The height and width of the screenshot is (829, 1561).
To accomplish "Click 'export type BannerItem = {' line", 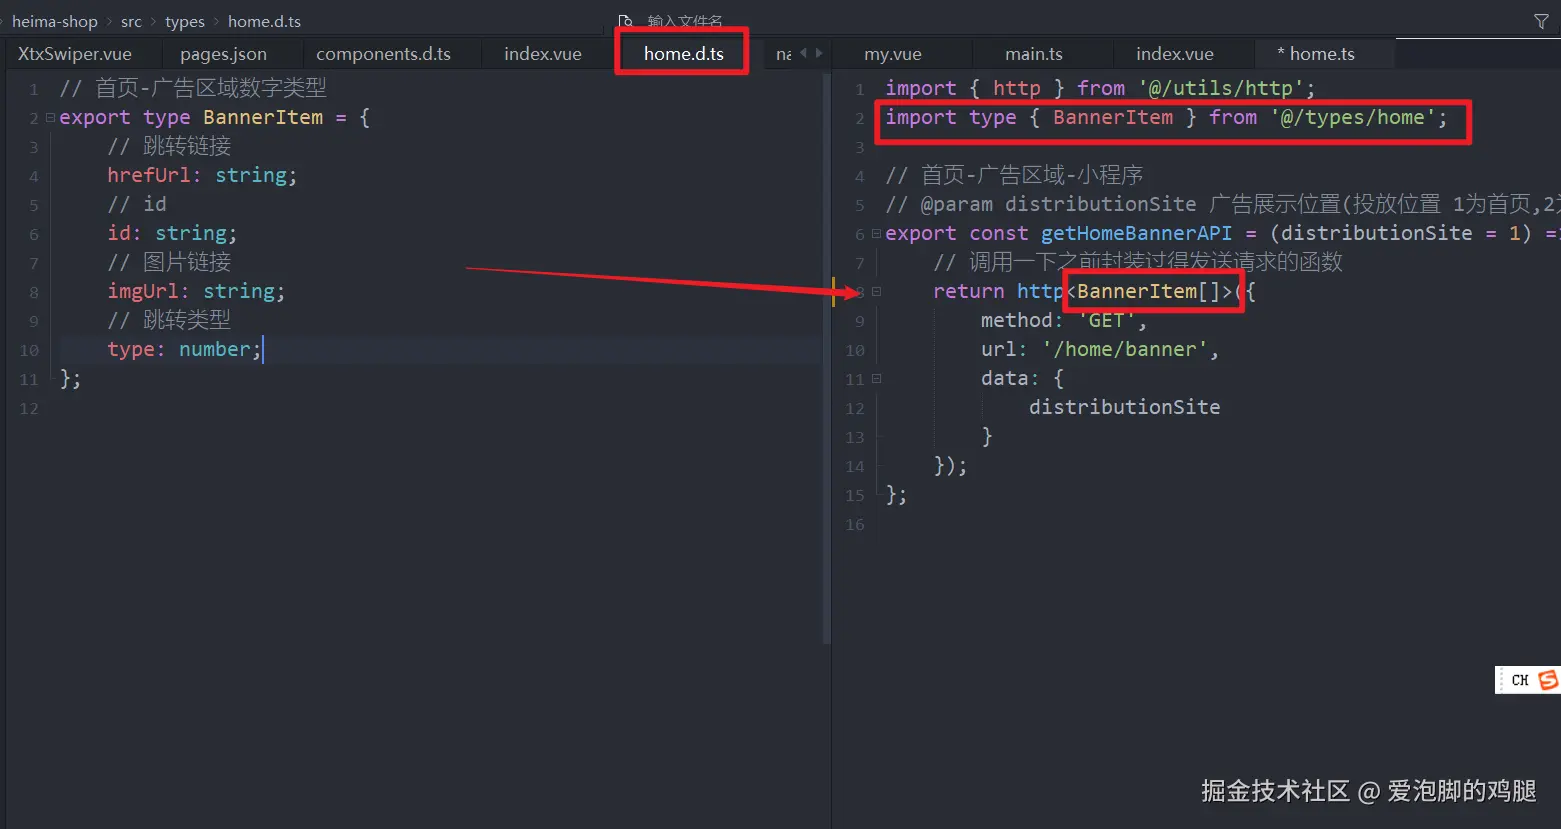I will point(214,117).
